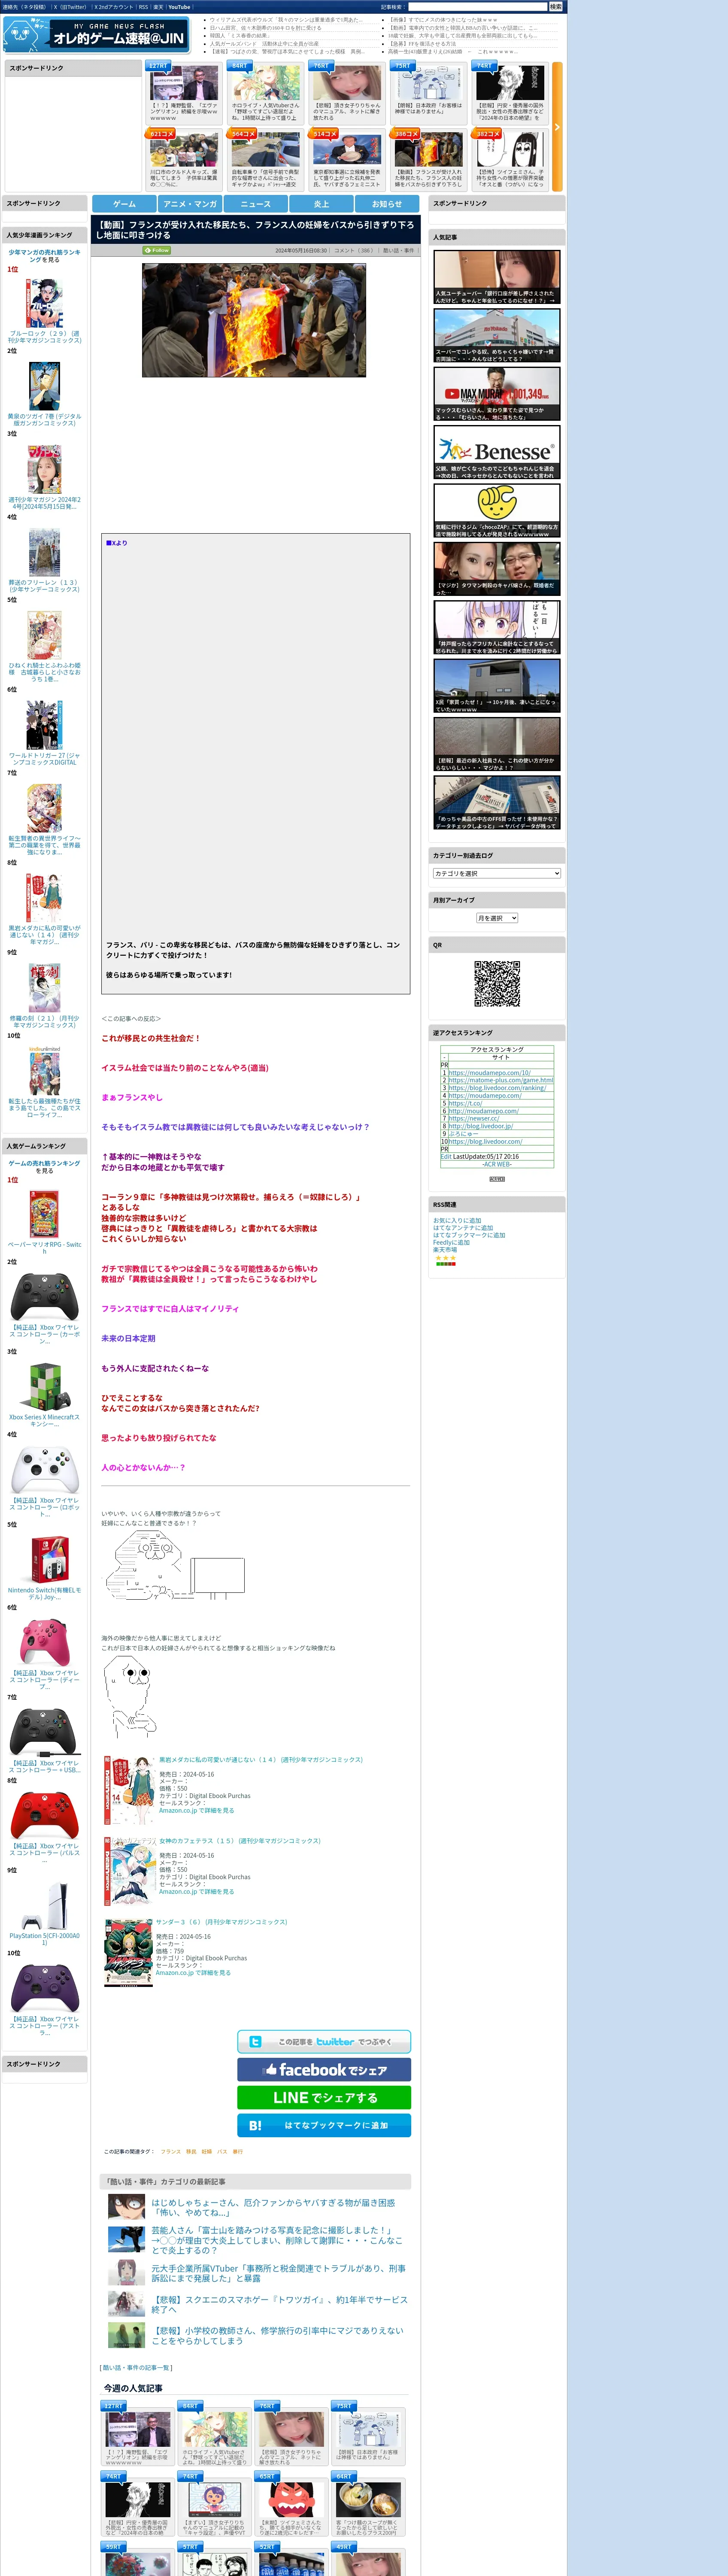
Task: Click the Feedlyに追加 link
Action: [451, 1242]
